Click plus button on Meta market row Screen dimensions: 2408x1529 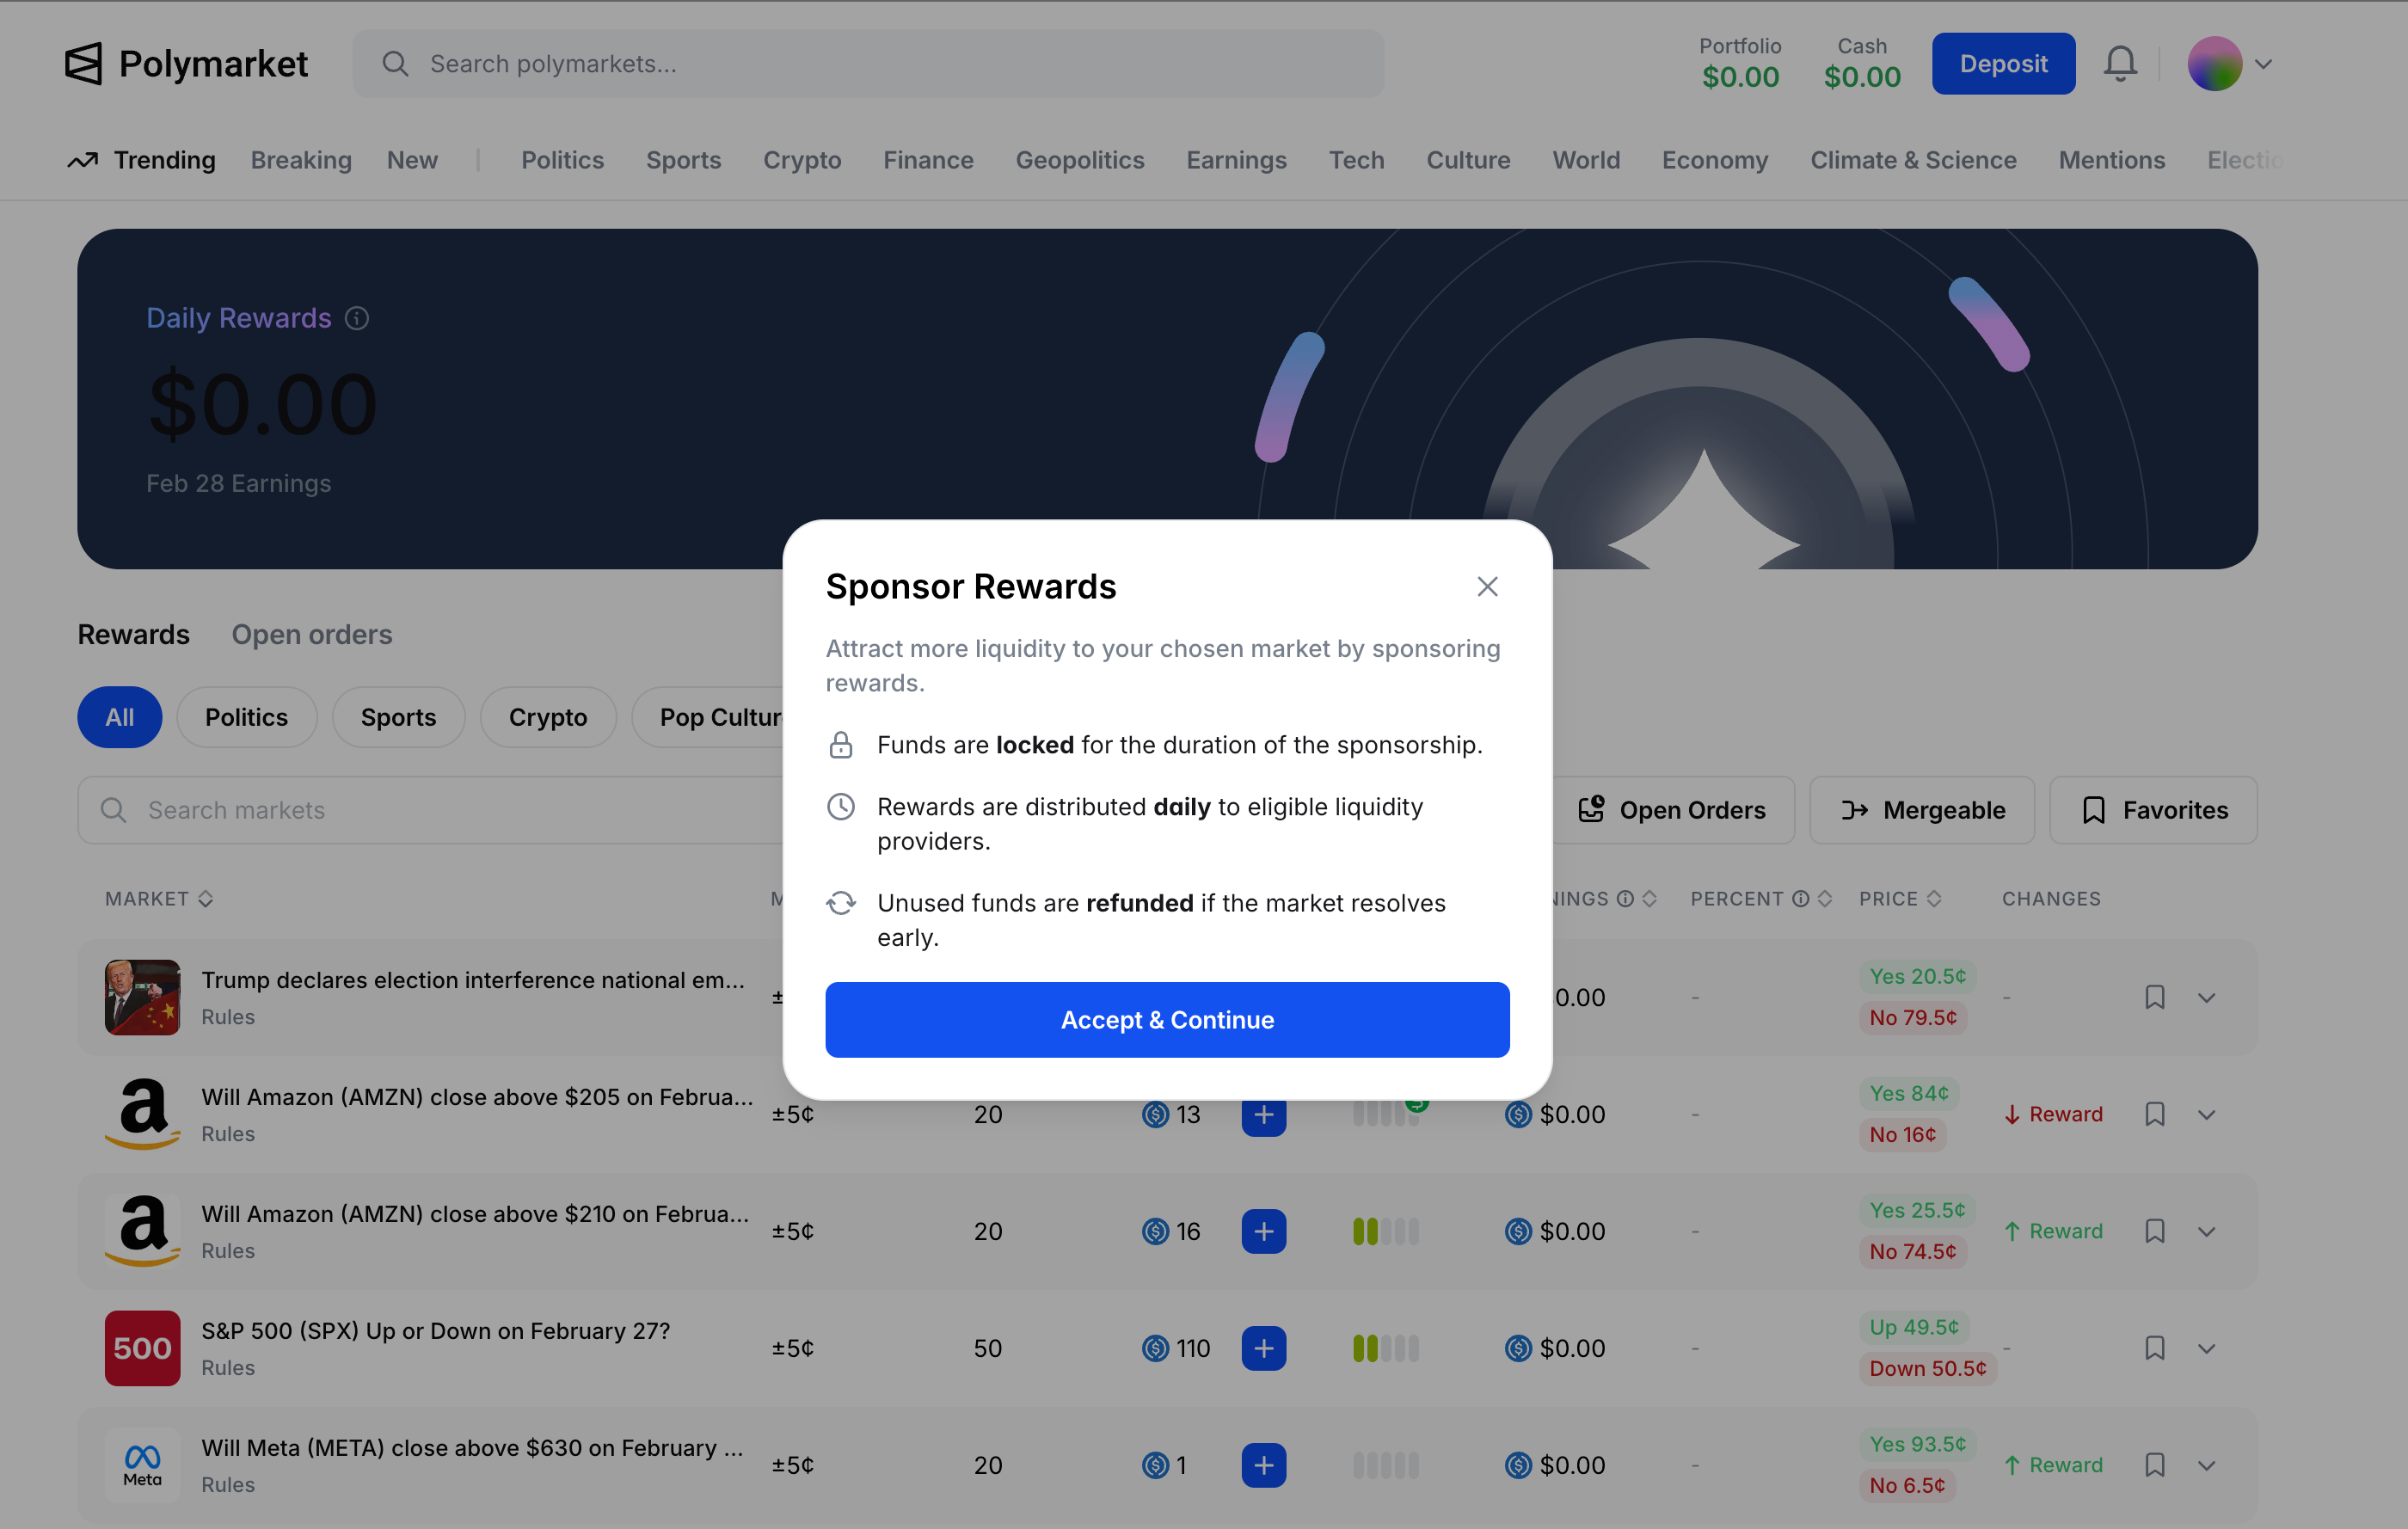coord(1263,1465)
